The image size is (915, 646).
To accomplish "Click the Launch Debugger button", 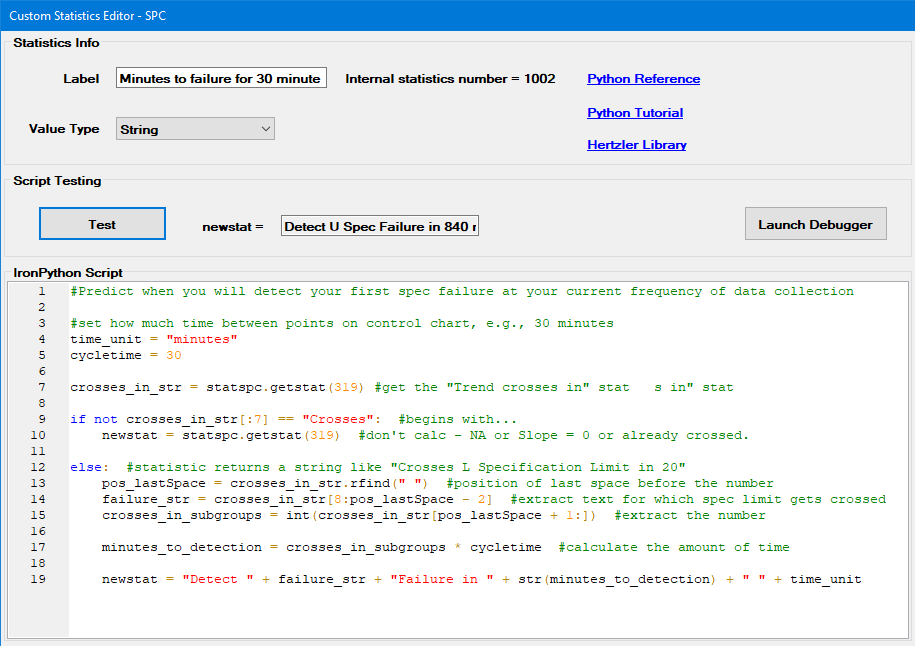I will click(815, 225).
